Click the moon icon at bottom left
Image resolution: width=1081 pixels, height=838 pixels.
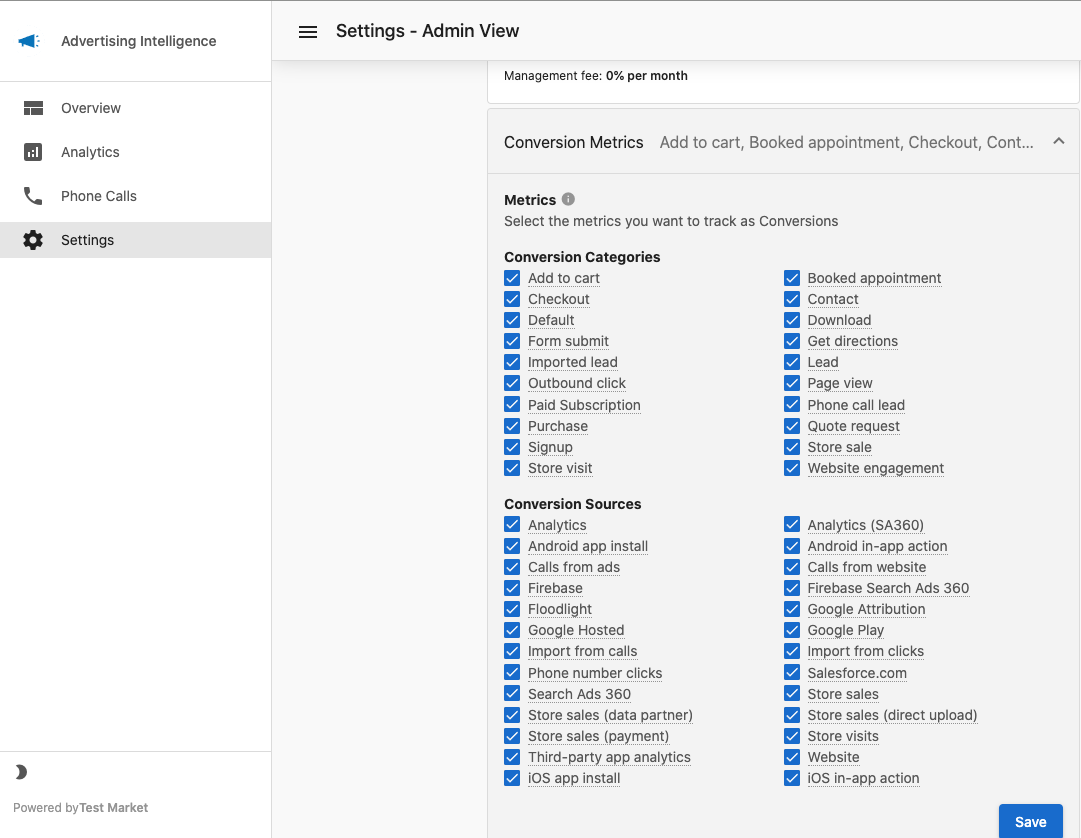coord(21,772)
